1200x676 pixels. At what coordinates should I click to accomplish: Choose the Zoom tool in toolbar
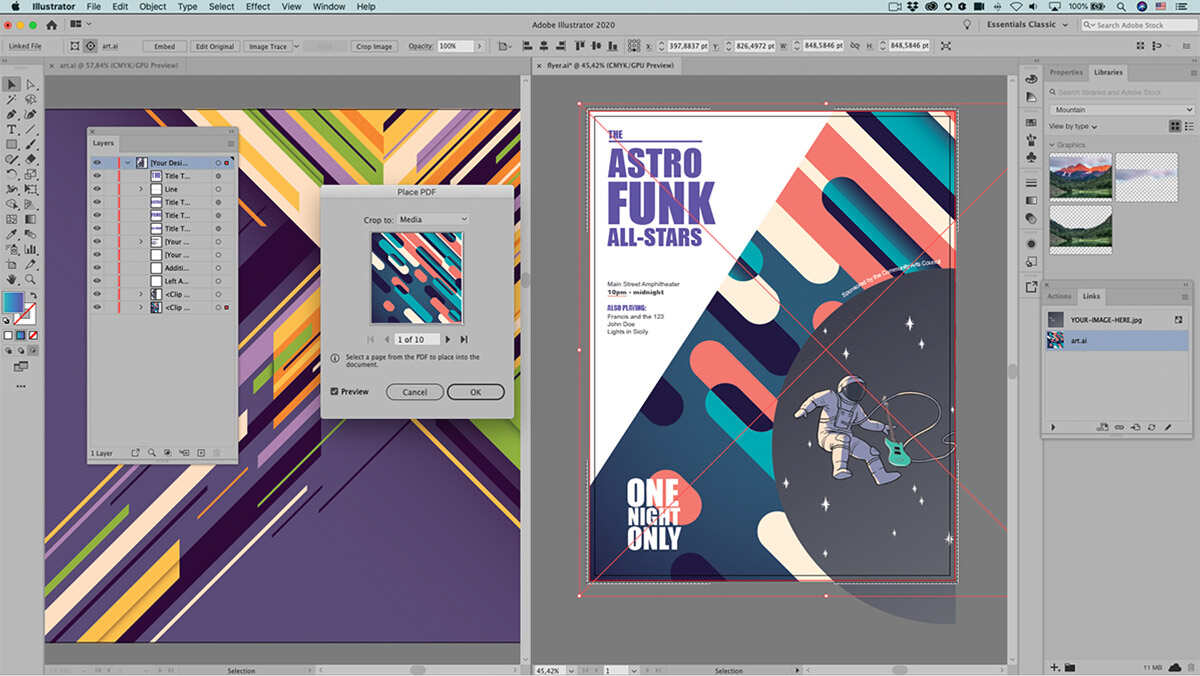tap(31, 280)
